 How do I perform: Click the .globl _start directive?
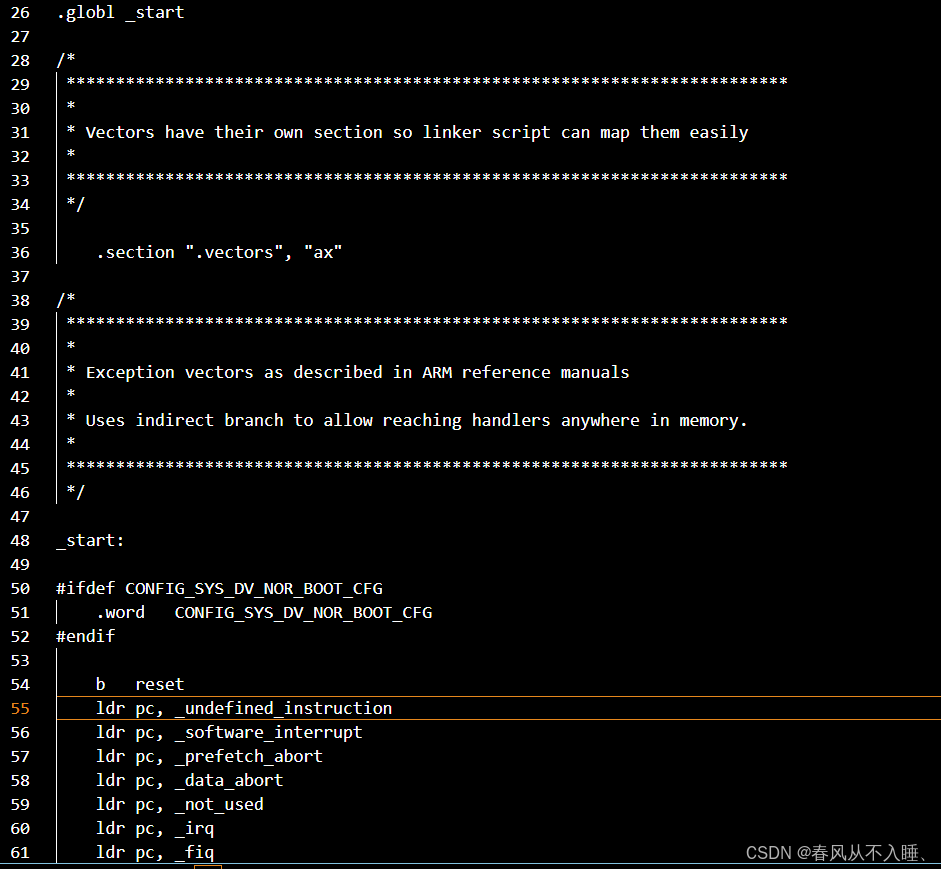coord(120,12)
